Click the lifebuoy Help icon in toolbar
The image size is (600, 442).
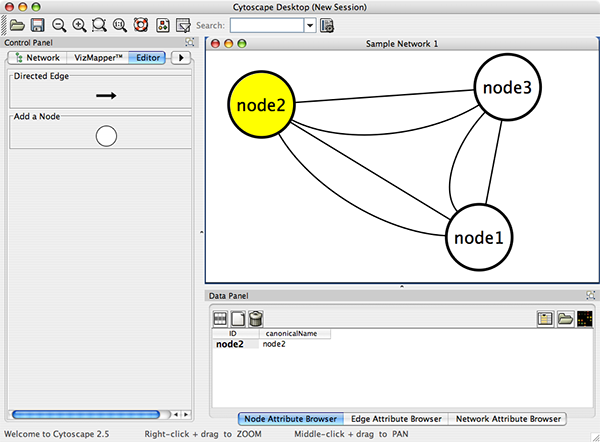pos(140,24)
